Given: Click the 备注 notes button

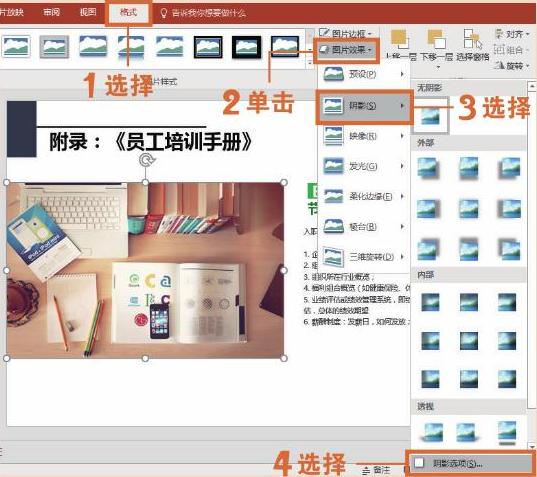Looking at the screenshot, I should [x=376, y=470].
